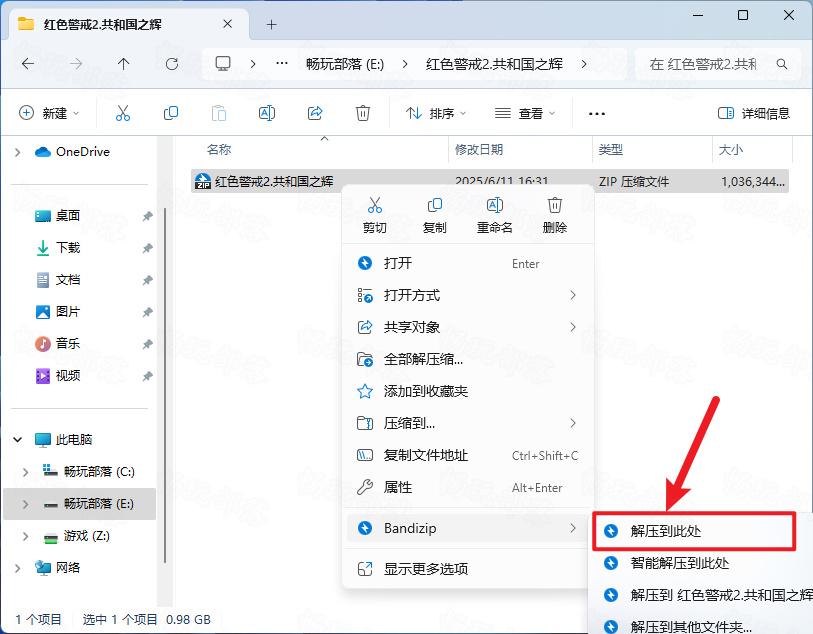Click 复制 in the context menu
Image resolution: width=813 pixels, height=634 pixels.
pos(434,215)
